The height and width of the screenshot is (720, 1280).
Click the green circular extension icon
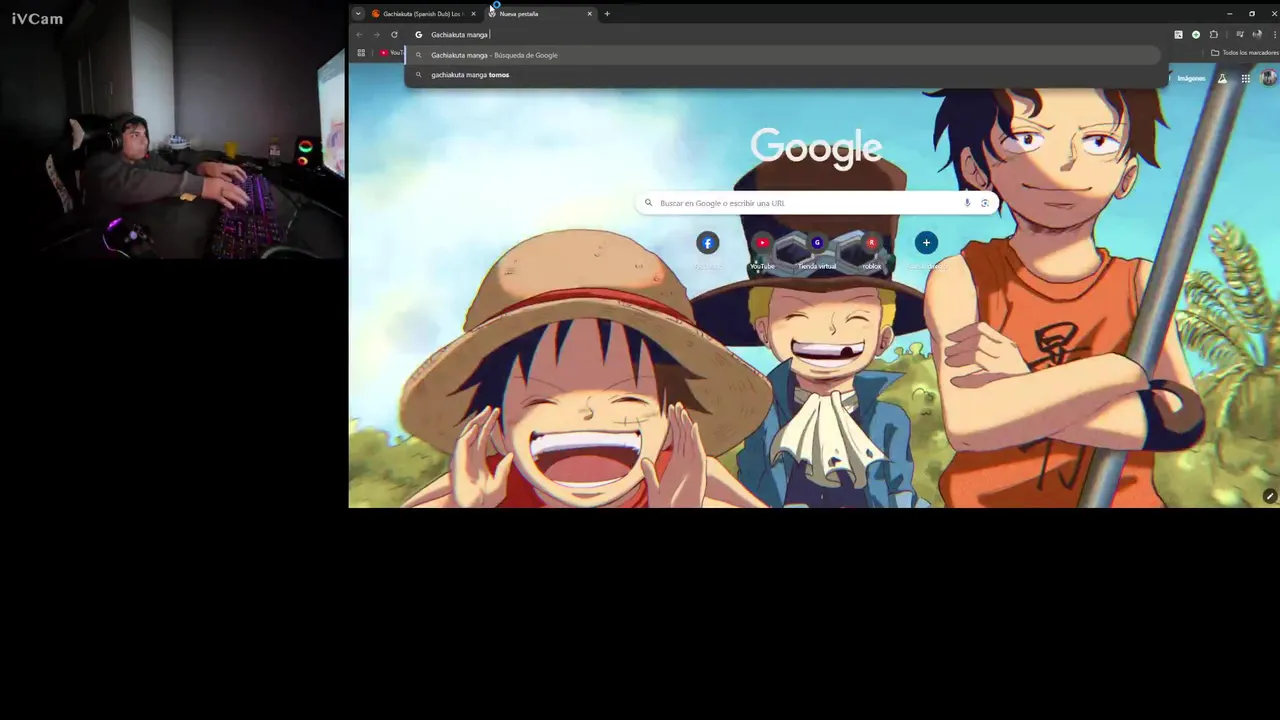(x=1196, y=35)
